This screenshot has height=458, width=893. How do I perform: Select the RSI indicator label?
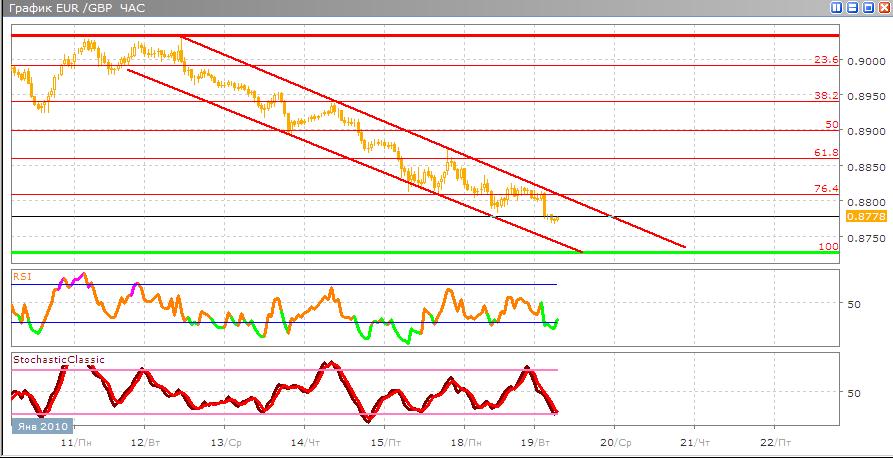[x=22, y=273]
